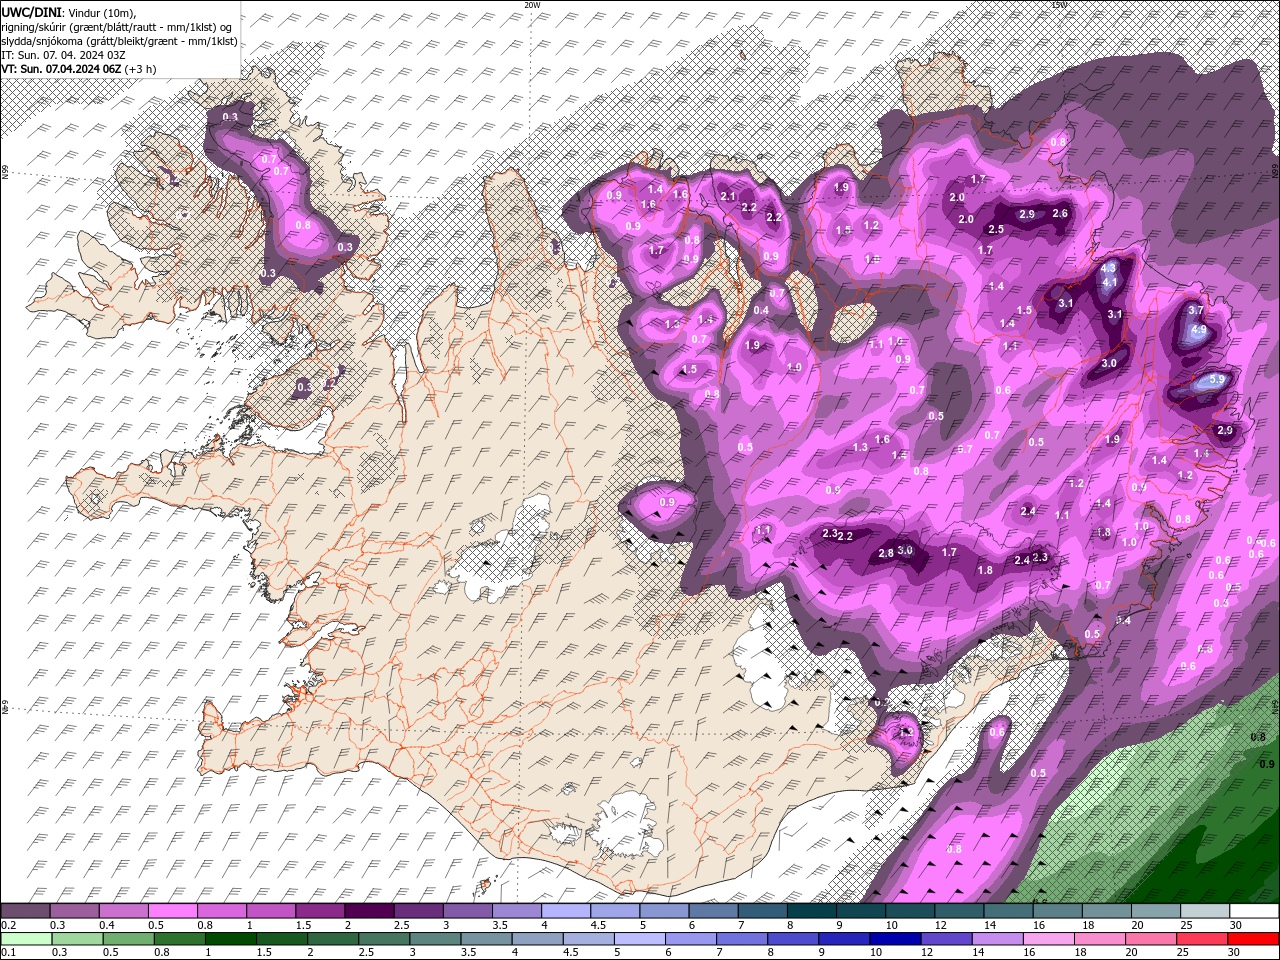
Task: Click the 15W longitude label
Action: coord(1059,5)
